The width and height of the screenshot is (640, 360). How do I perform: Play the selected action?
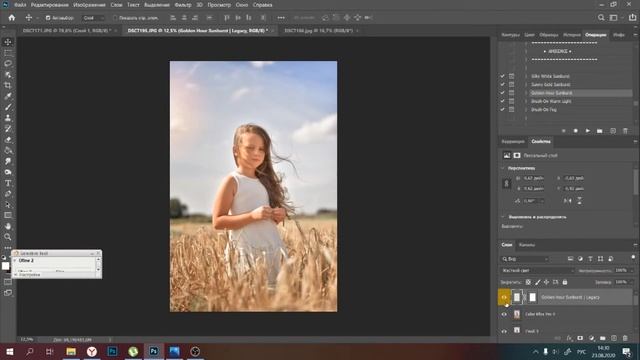tap(588, 131)
